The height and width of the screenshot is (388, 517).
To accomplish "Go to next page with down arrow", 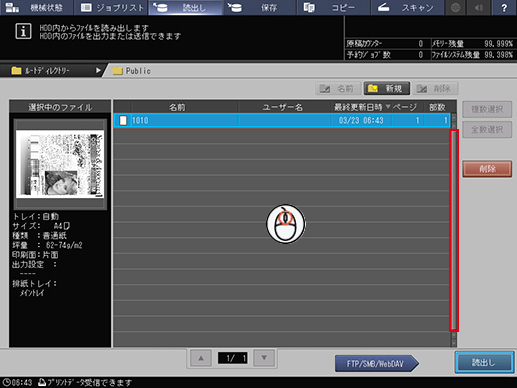I will (x=264, y=358).
